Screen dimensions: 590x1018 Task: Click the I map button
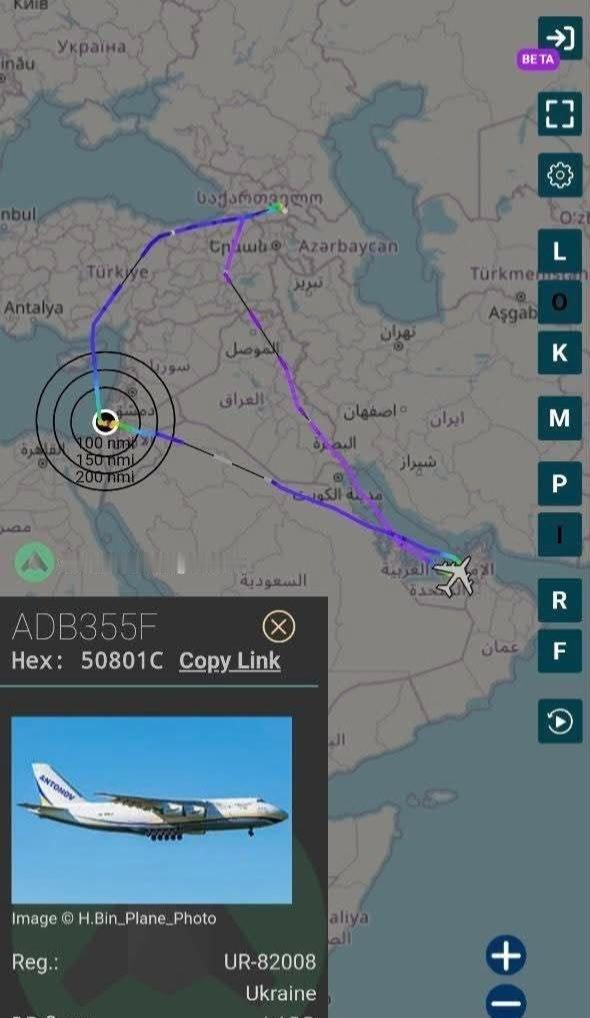pos(559,534)
